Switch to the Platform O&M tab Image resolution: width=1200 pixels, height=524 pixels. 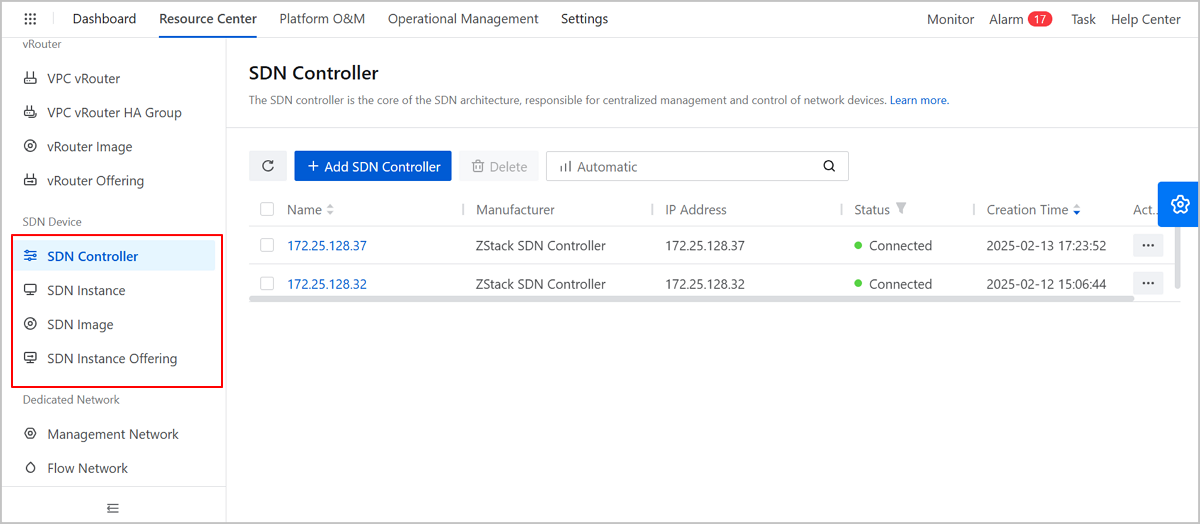(x=322, y=19)
